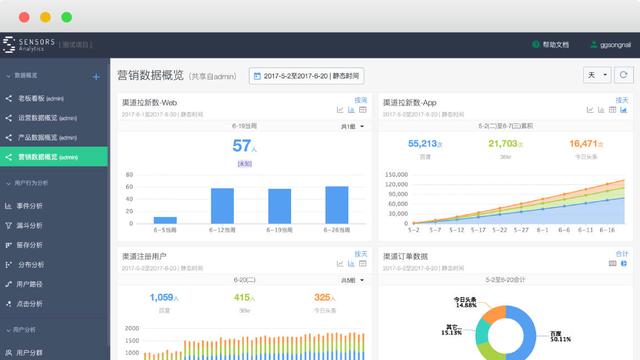Screen dimensions: 640x360
Task: Click the 16,471 value on App card
Action: (x=586, y=144)
